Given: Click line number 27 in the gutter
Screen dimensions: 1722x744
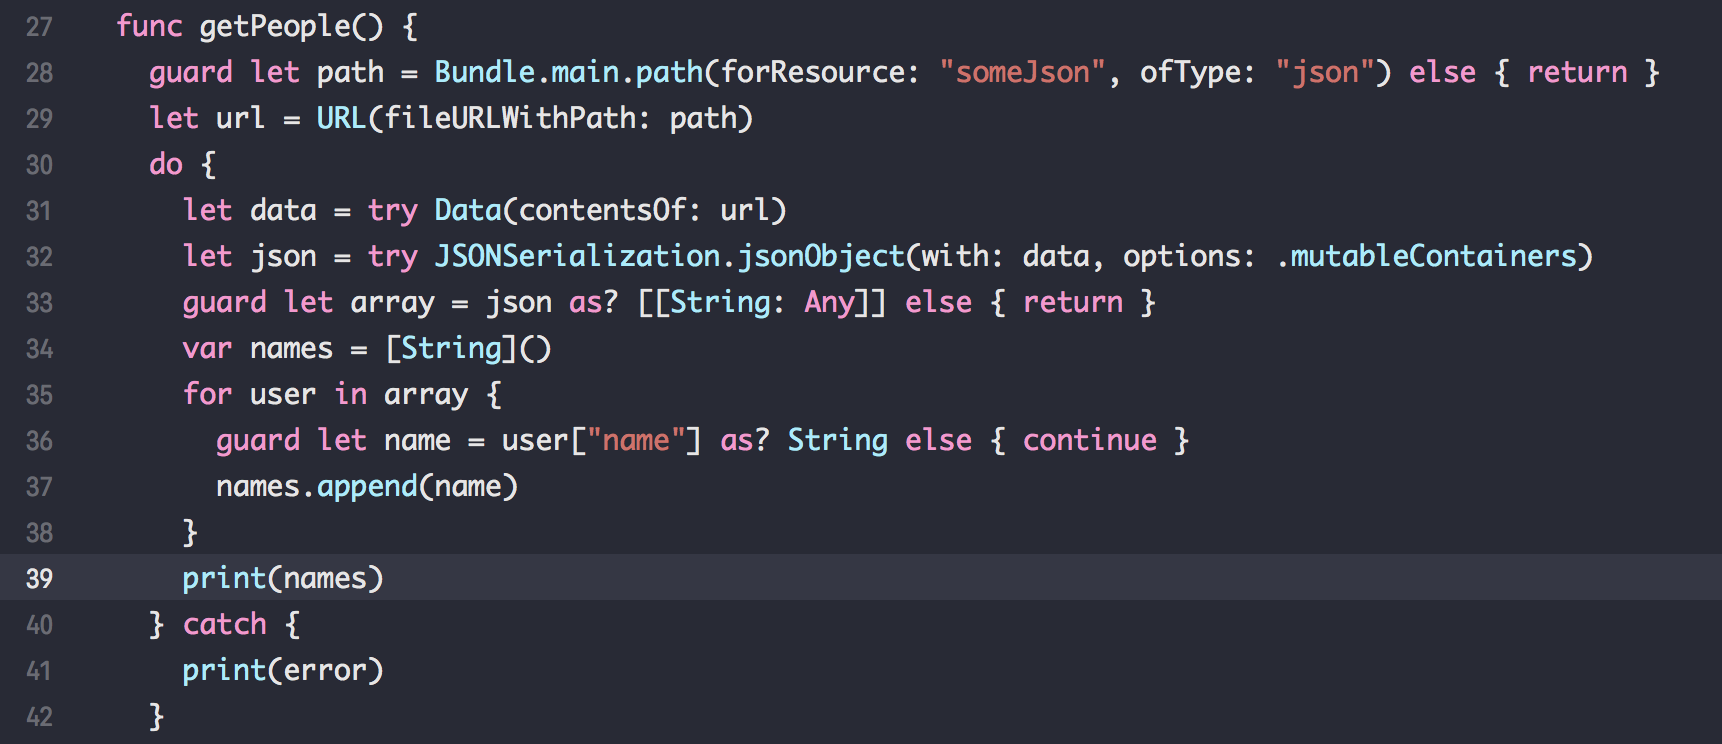Looking at the screenshot, I should tap(39, 27).
